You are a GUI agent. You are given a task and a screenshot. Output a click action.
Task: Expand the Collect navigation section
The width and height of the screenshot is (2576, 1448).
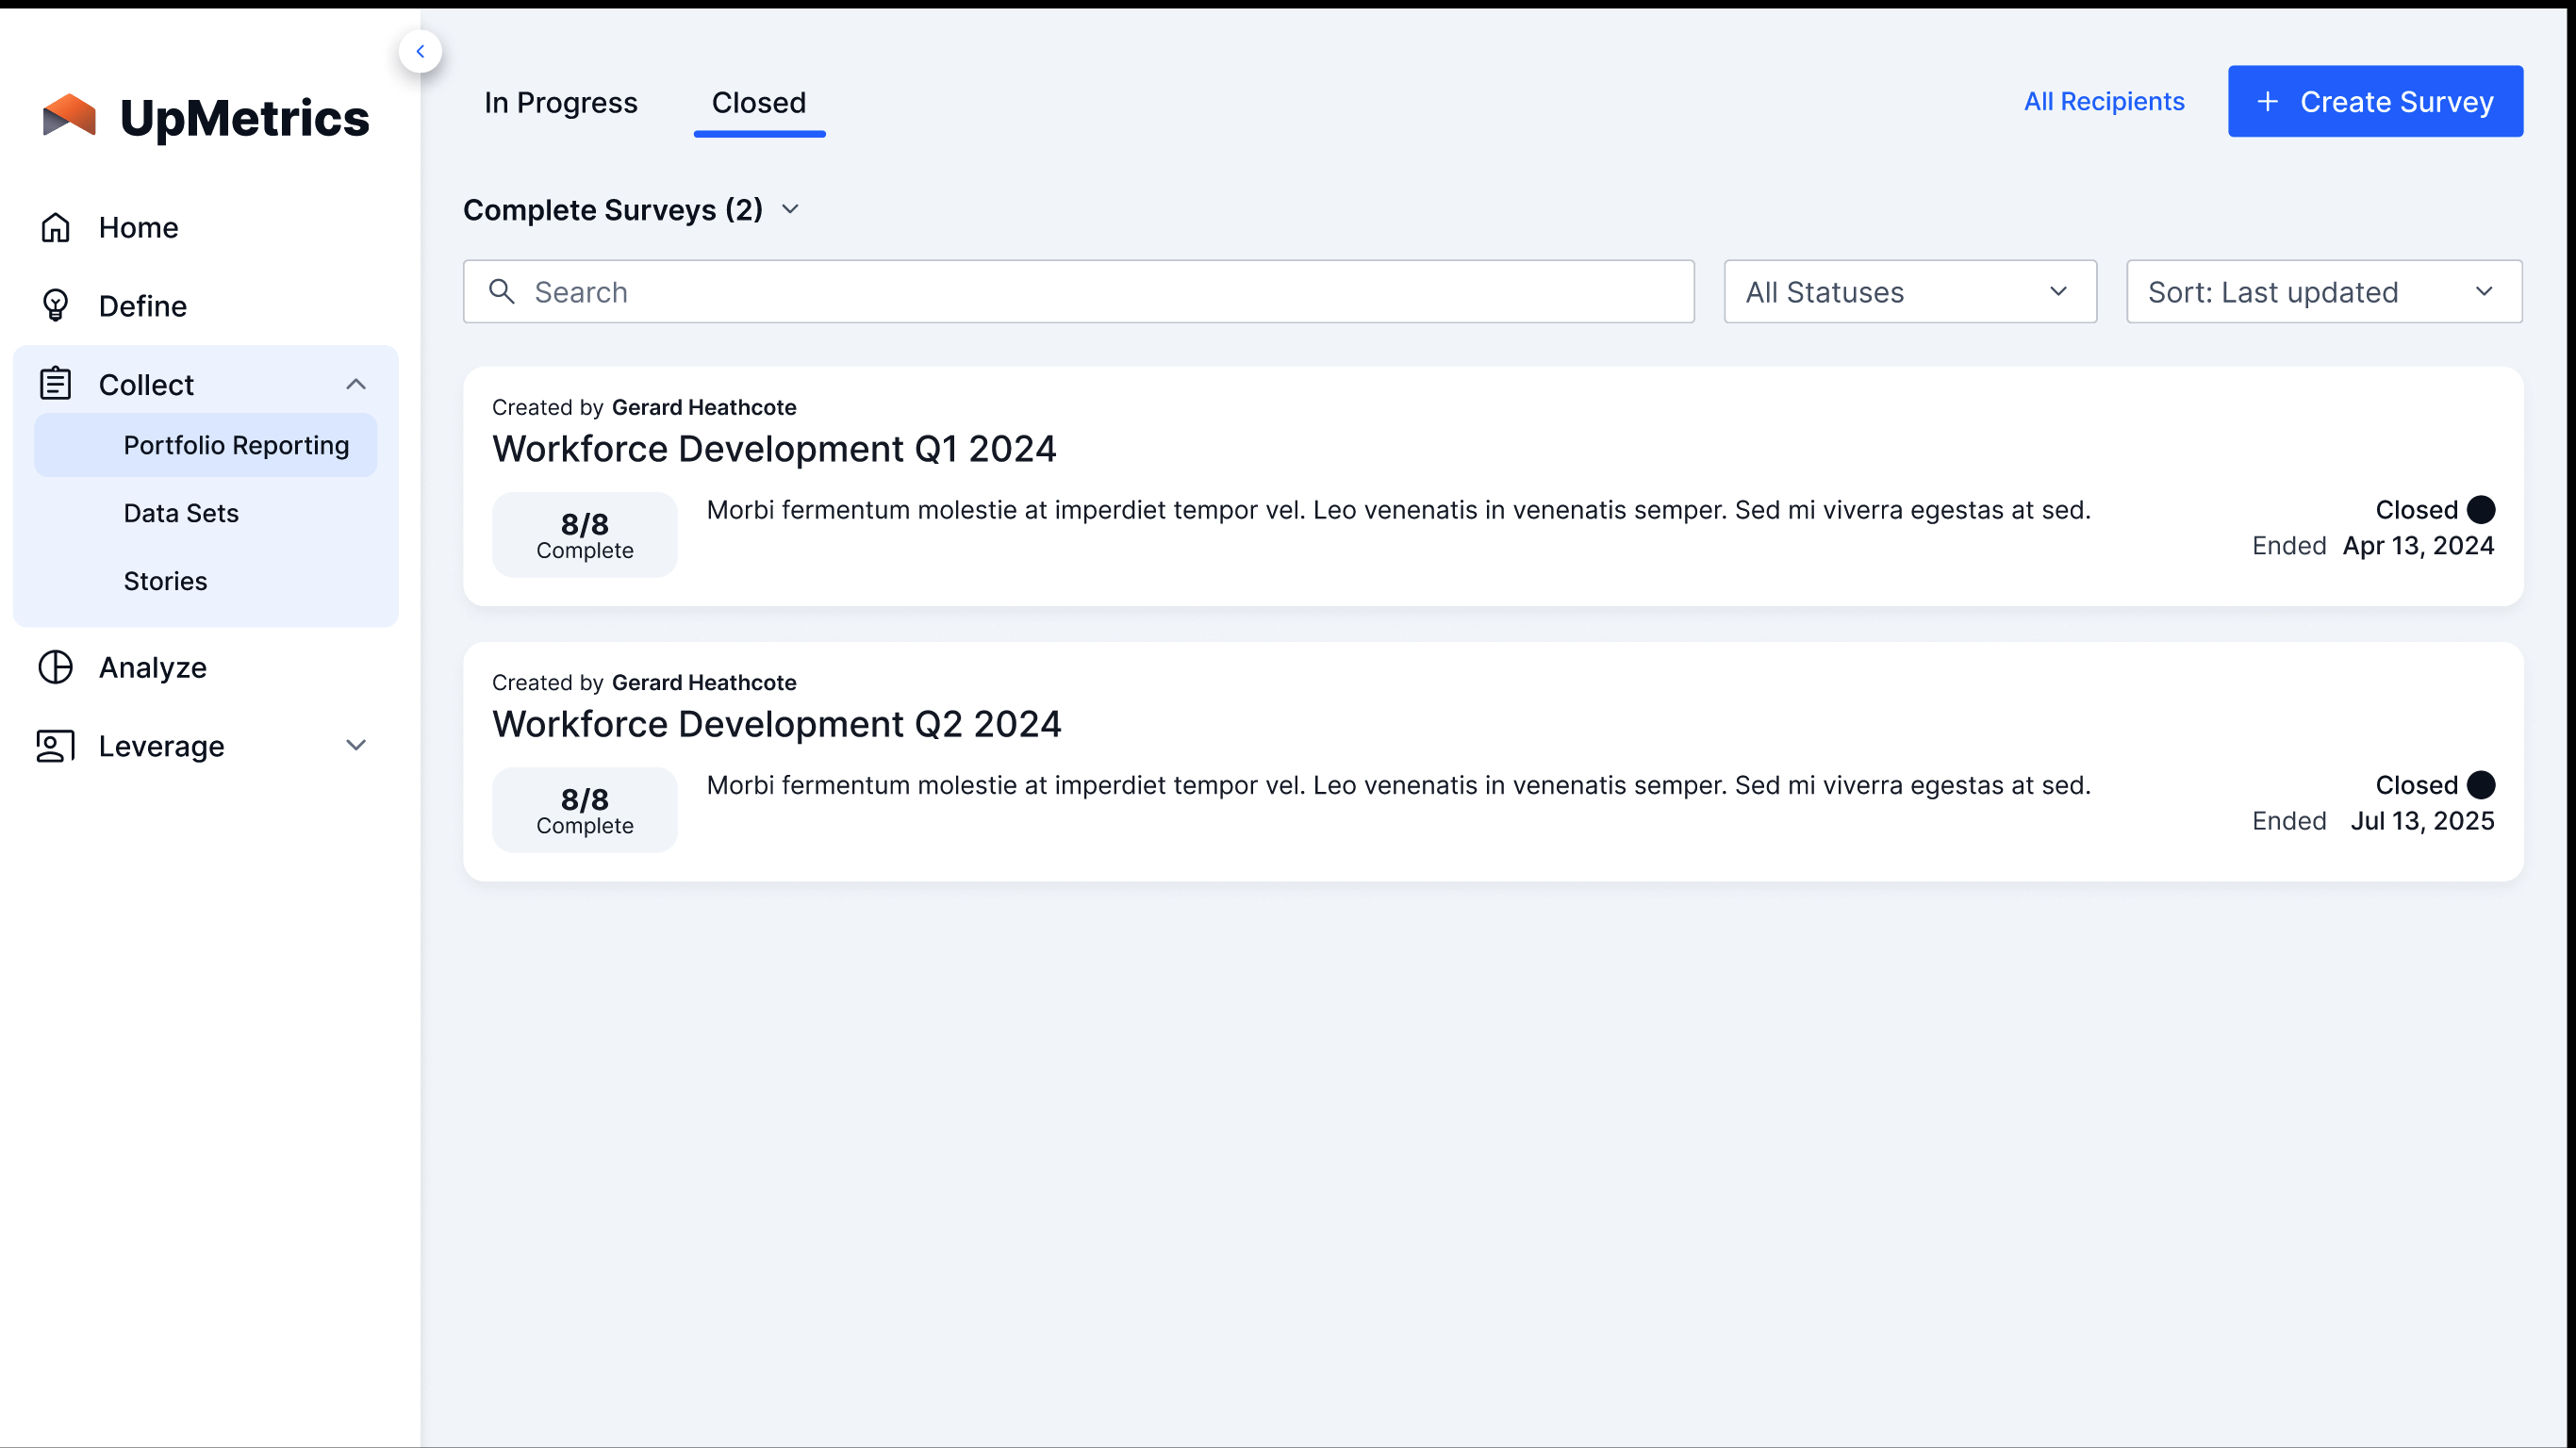click(x=355, y=384)
